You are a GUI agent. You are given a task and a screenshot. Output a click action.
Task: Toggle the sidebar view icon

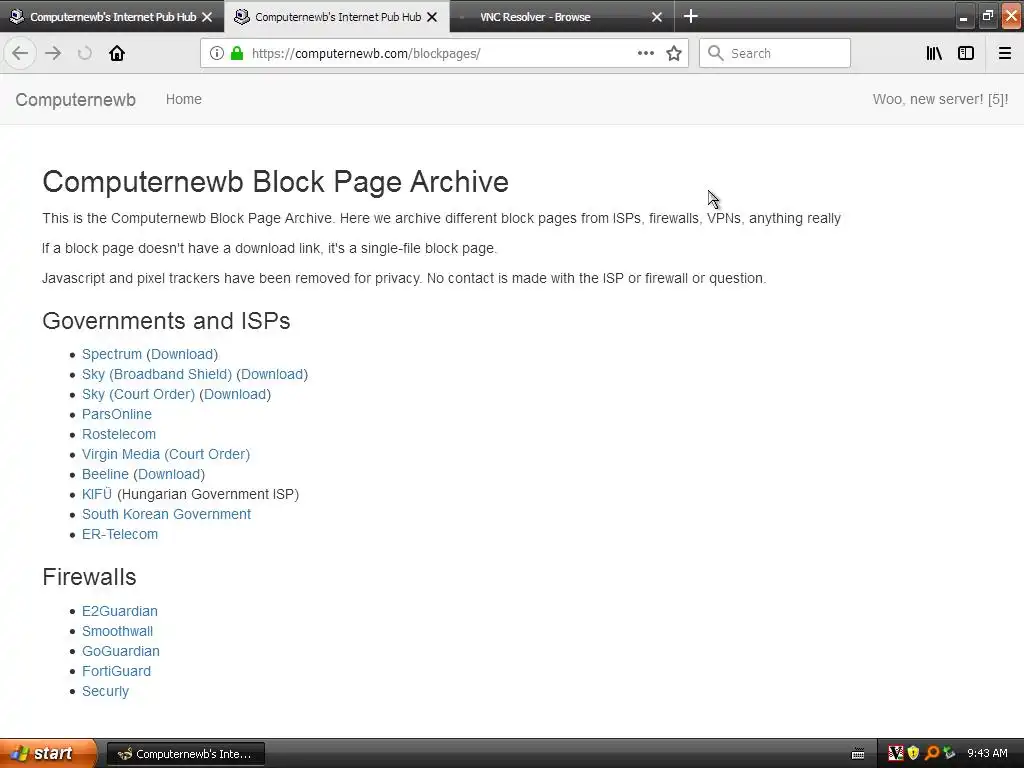click(966, 53)
